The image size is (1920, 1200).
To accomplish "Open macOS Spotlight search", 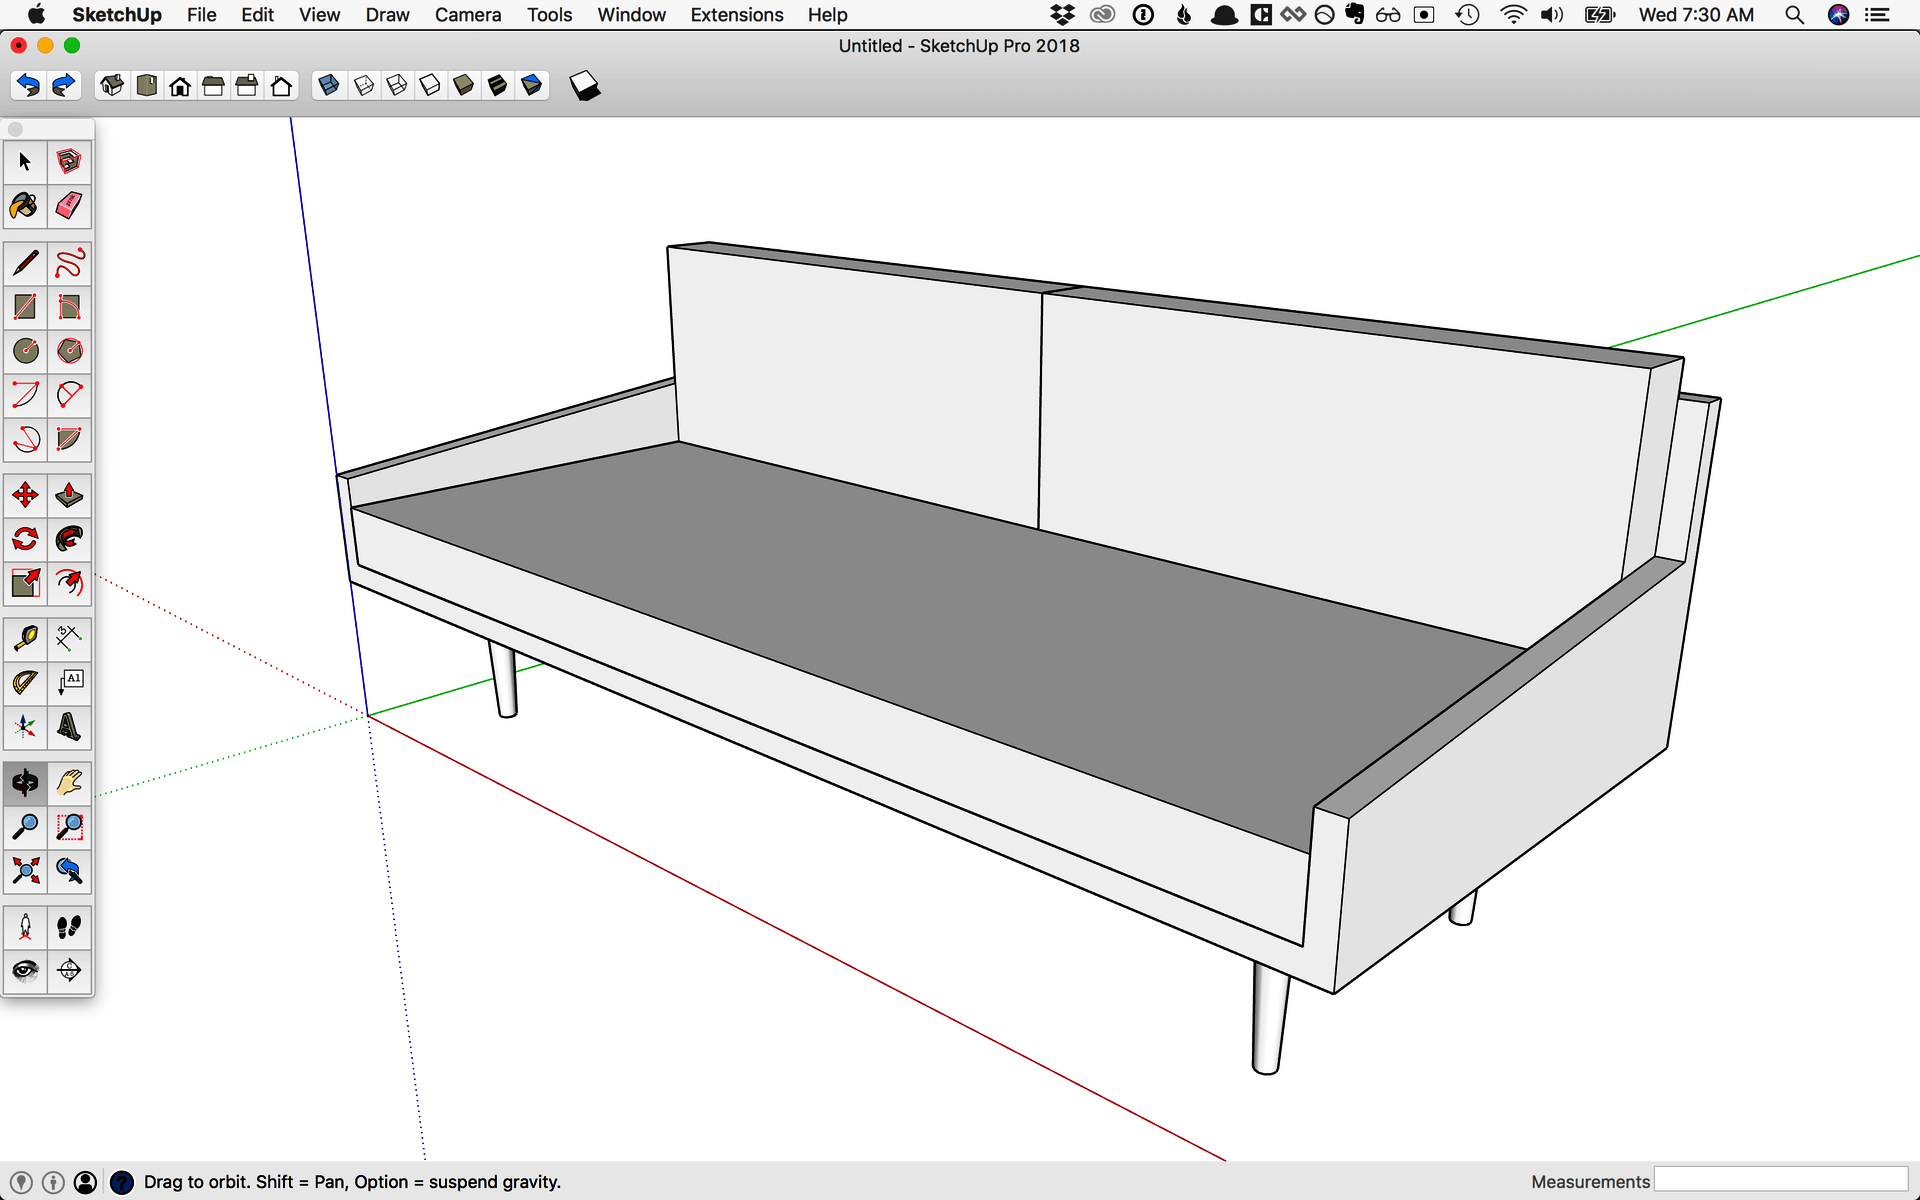I will click(1794, 15).
